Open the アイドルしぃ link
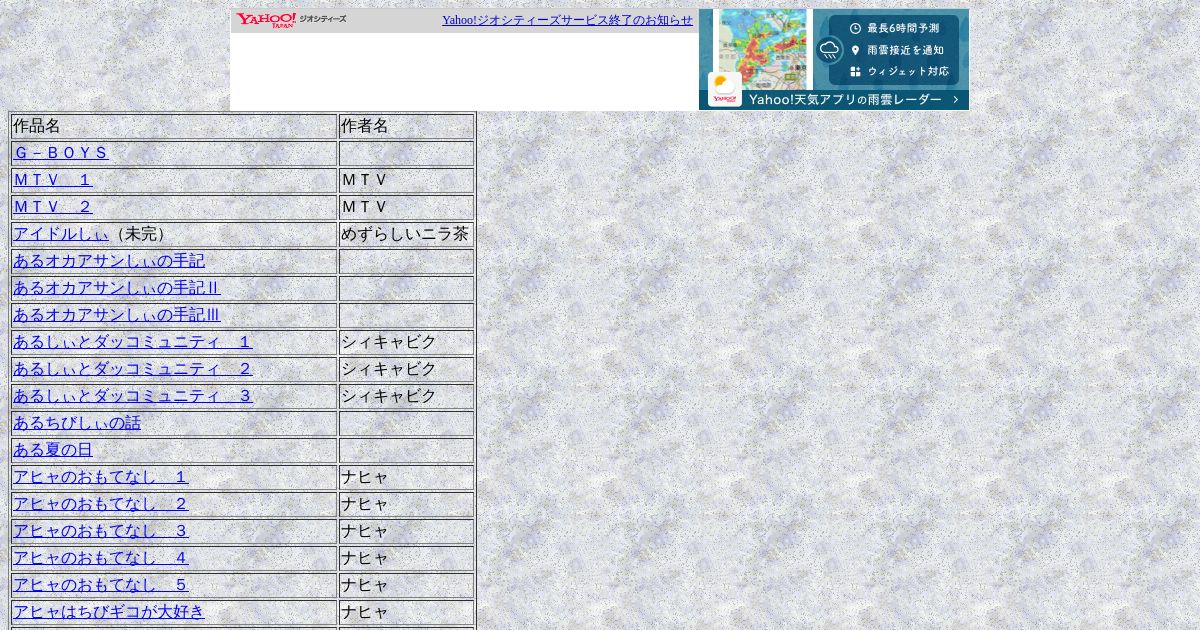This screenshot has height=630, width=1200. pos(61,234)
